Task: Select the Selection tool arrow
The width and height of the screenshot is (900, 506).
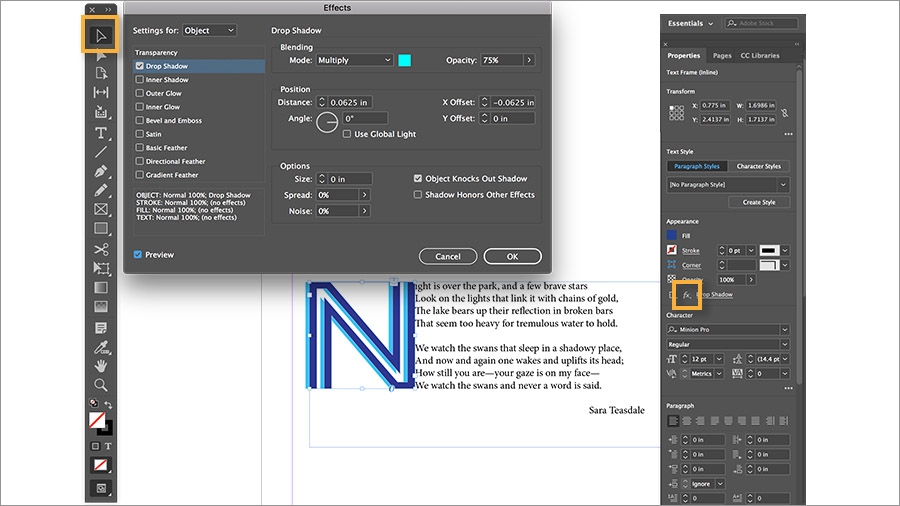Action: point(101,36)
